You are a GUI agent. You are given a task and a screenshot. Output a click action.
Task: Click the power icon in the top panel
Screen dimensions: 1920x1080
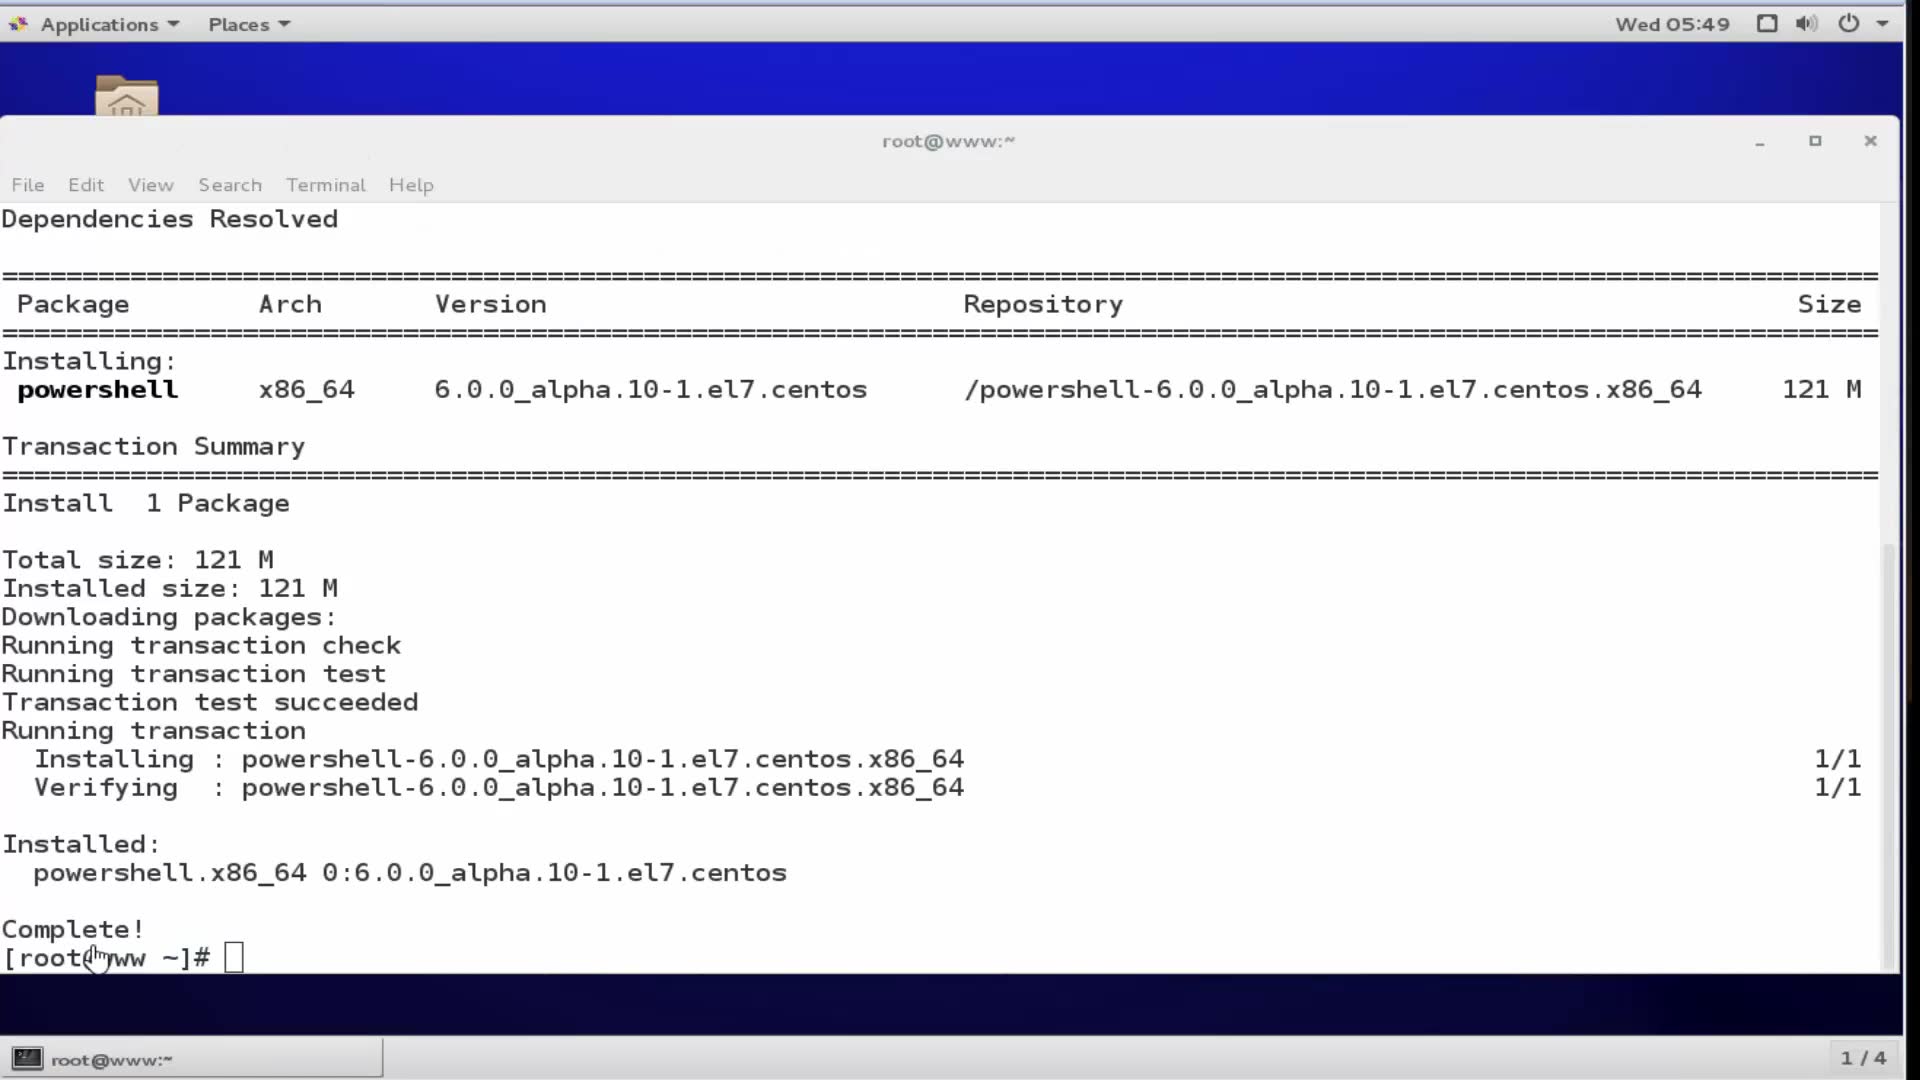(1849, 23)
